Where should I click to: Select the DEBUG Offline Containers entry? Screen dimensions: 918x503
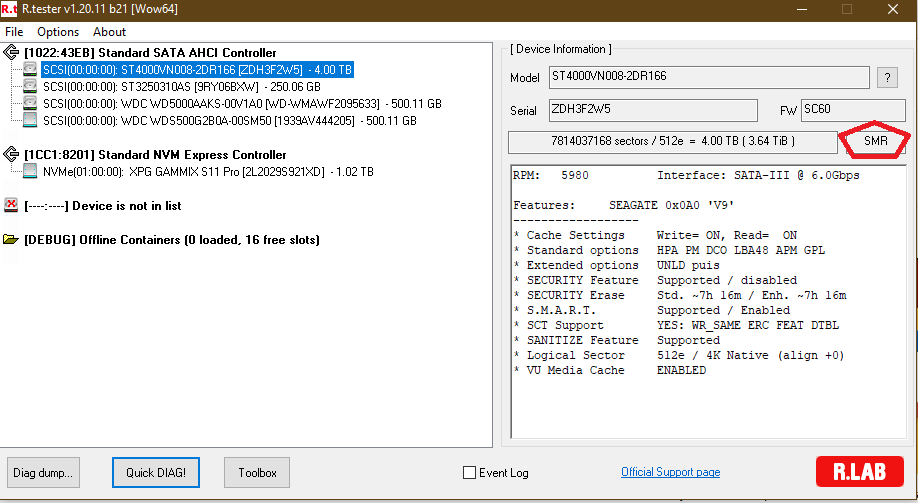point(172,239)
